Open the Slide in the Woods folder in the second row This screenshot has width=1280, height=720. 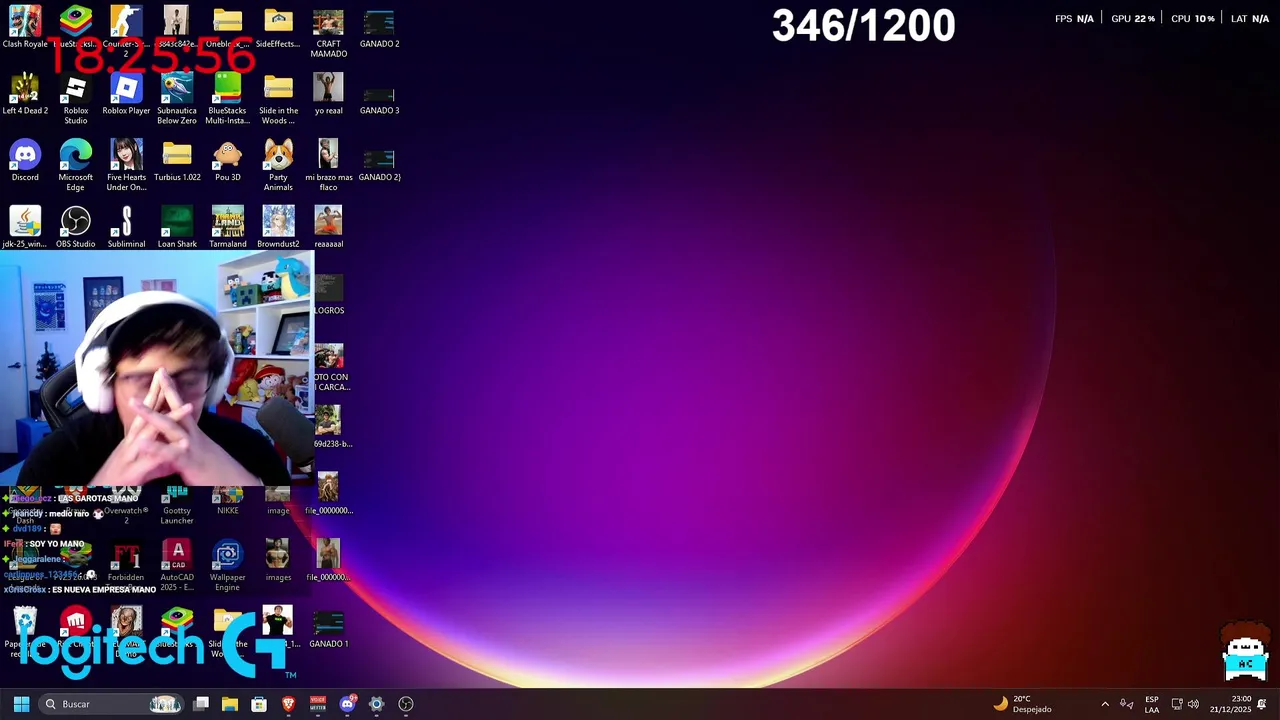pos(278,100)
